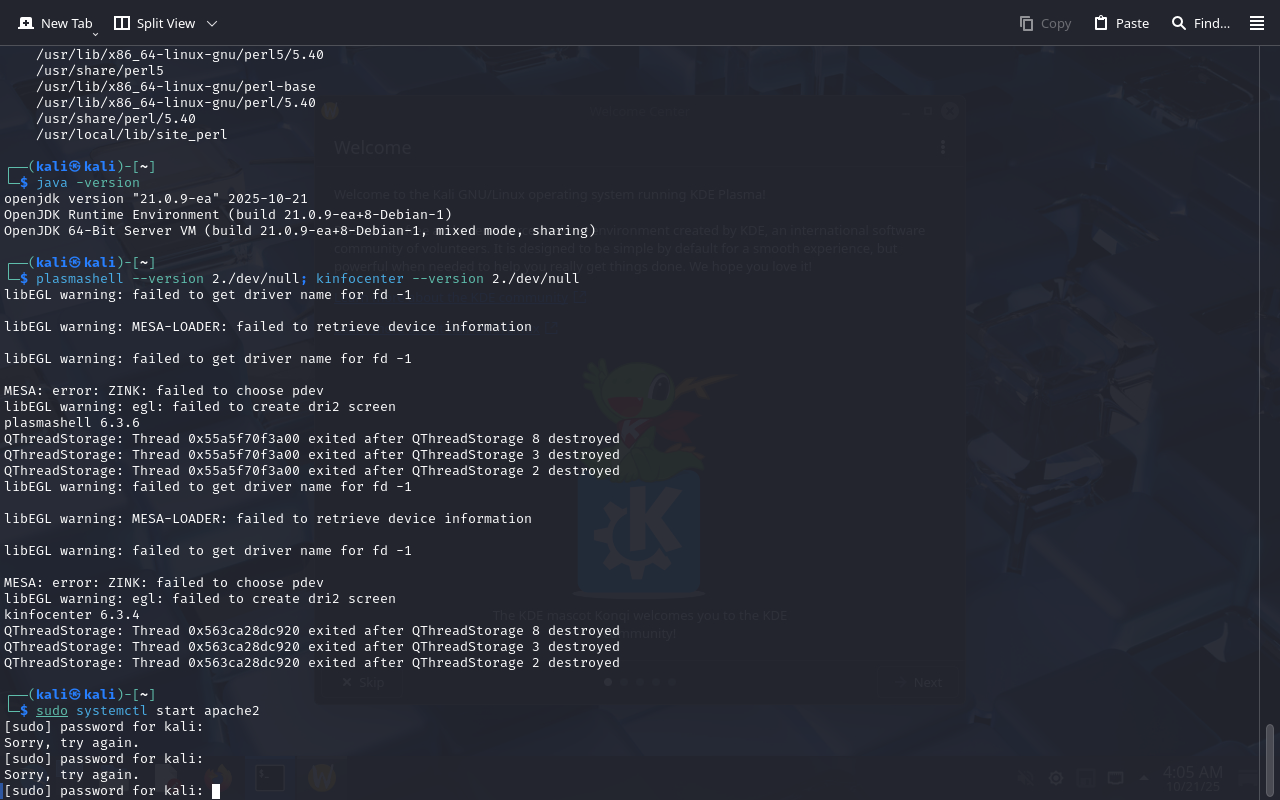Click the Copy pages icon

[x=1026, y=23]
